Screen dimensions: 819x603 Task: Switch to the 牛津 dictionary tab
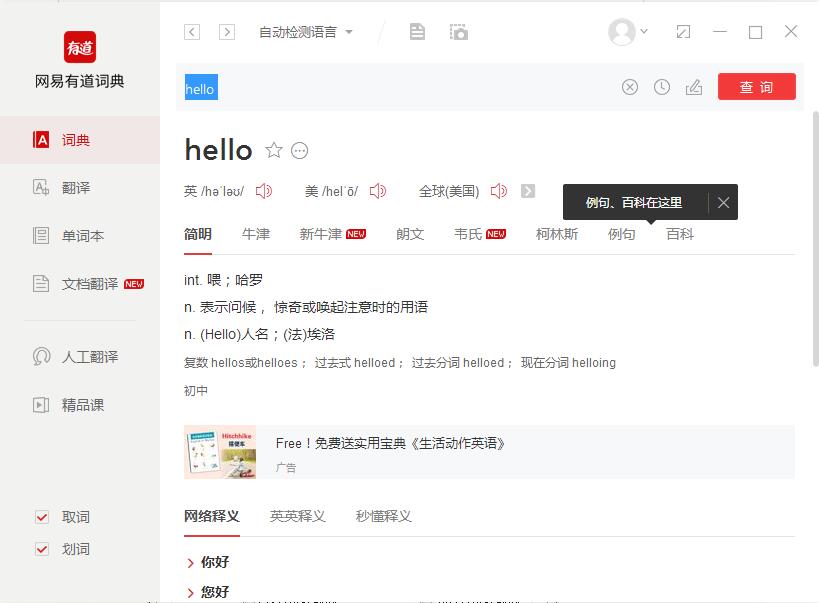(257, 234)
